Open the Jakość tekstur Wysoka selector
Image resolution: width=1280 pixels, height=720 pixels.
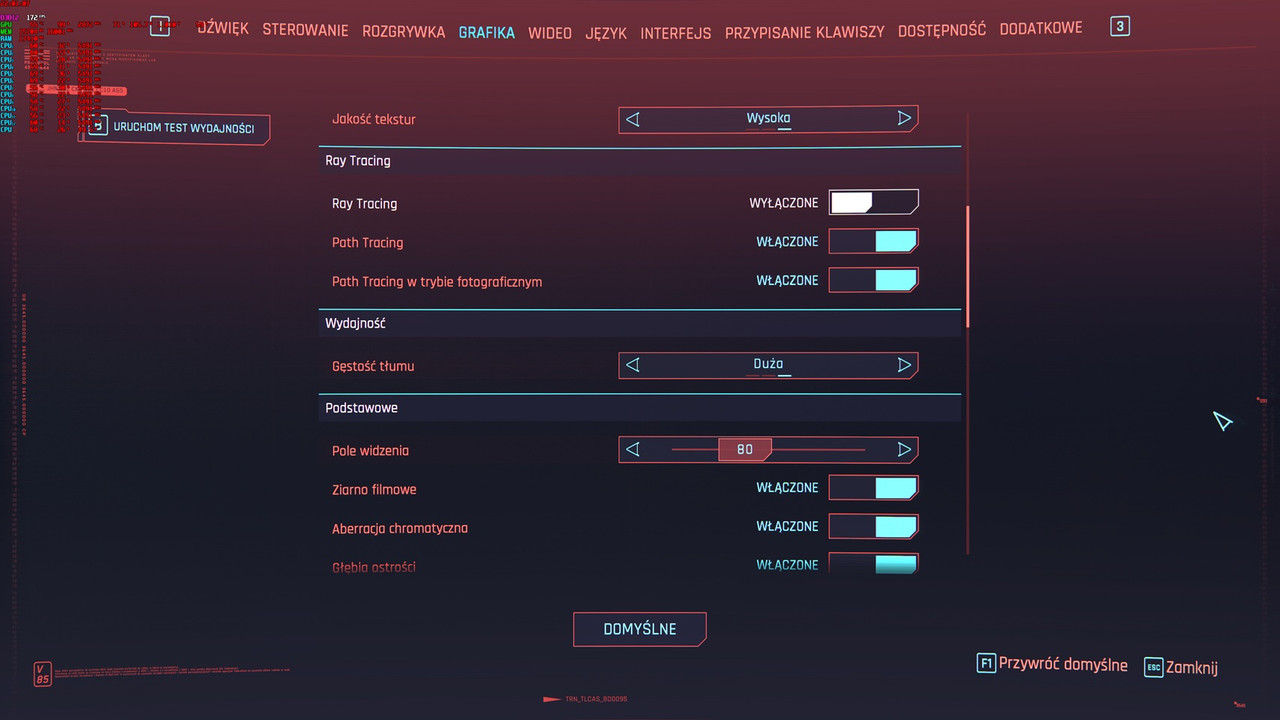[768, 119]
